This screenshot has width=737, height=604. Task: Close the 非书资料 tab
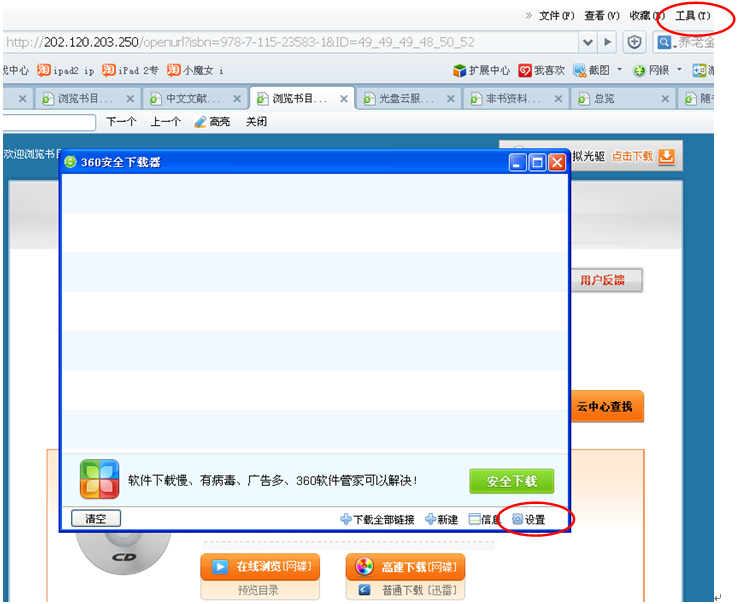coord(558,99)
